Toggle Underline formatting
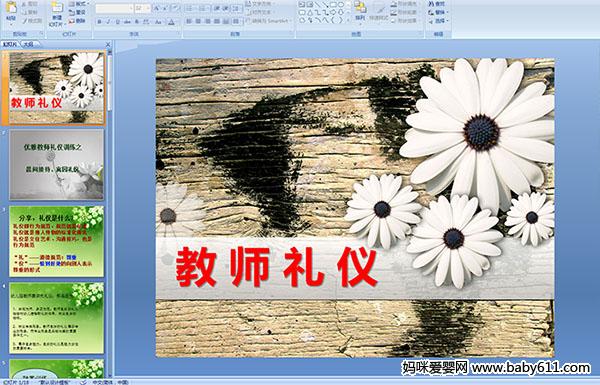The height and width of the screenshot is (385, 600). coord(117,22)
